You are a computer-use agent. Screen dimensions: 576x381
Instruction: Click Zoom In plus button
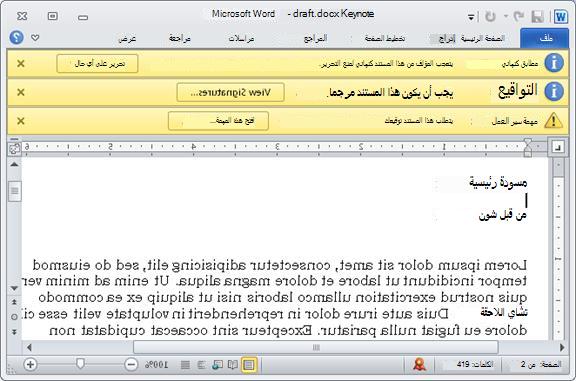[30, 364]
